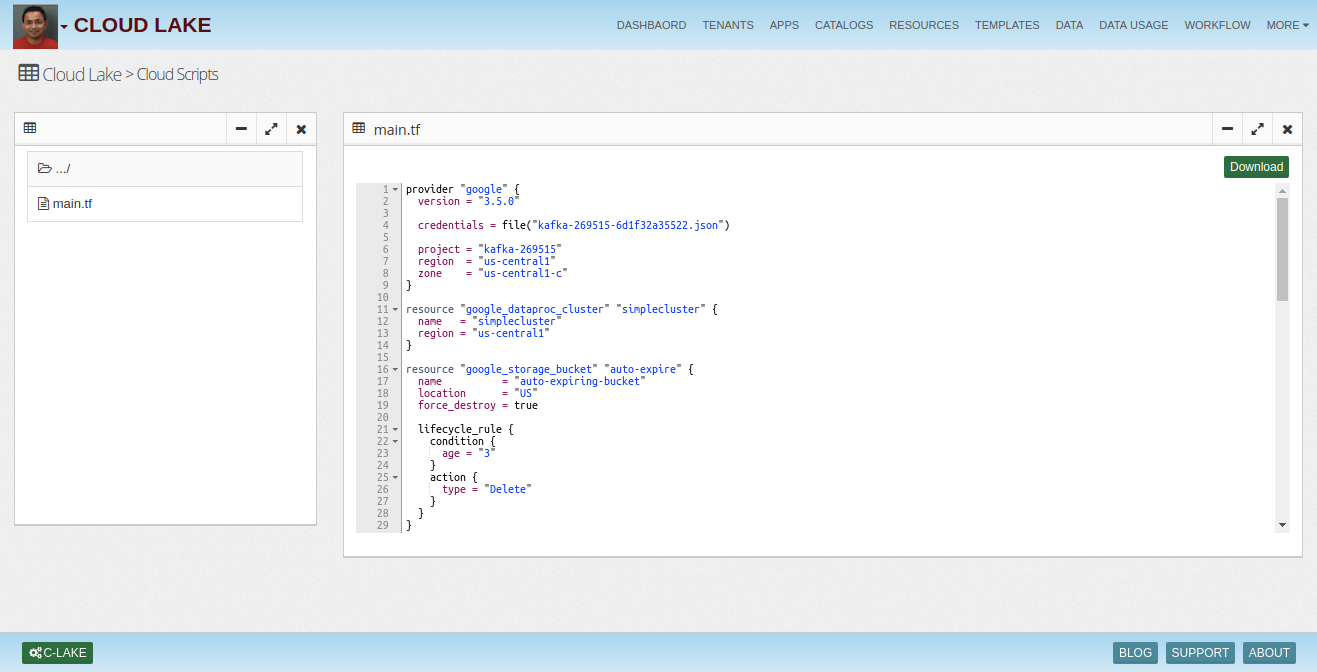Expand the main.tf panel to fullscreen
This screenshot has height=672, width=1317.
coord(1257,129)
